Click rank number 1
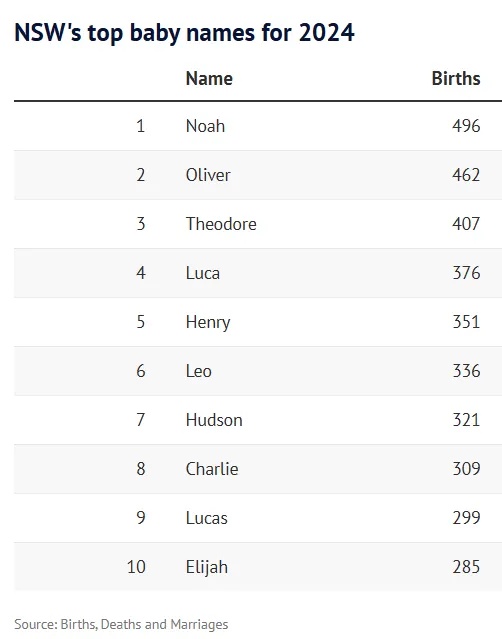The image size is (502, 639). [141, 126]
